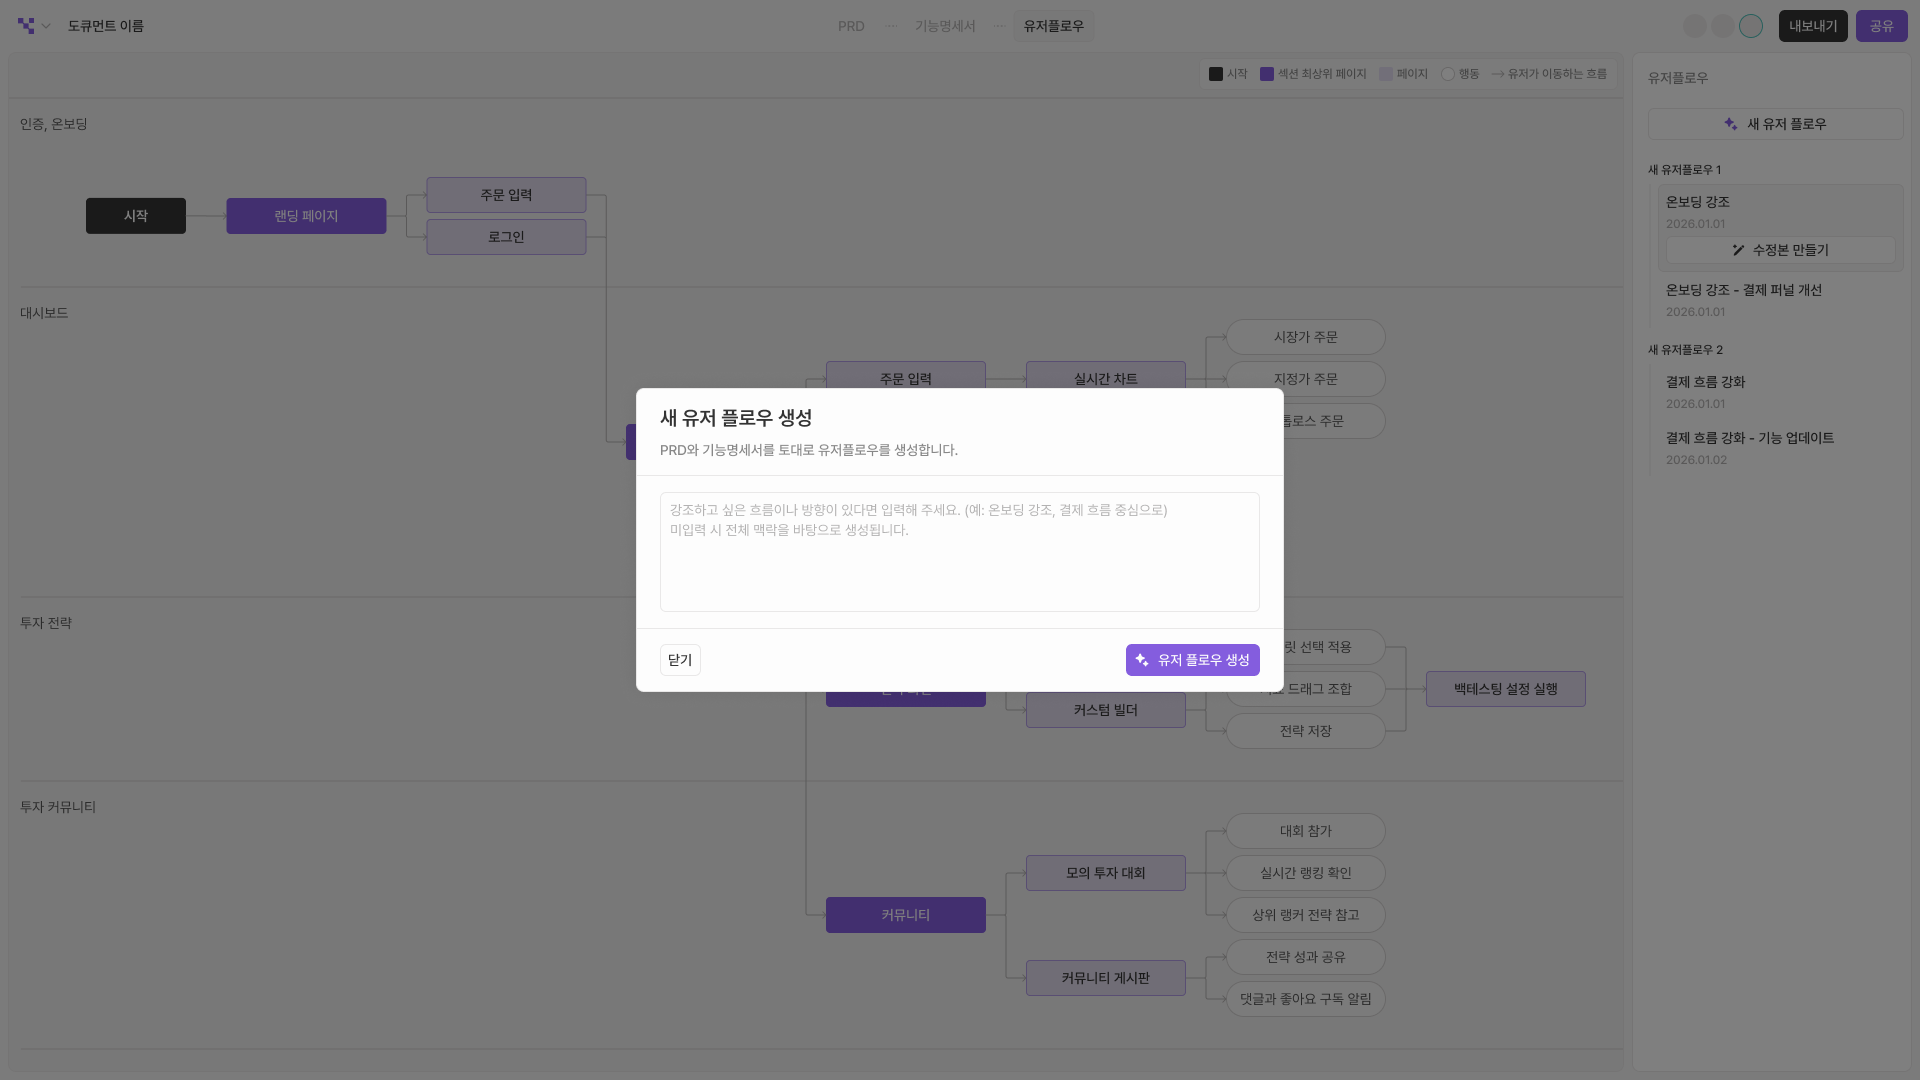Click the sparkle icon on 새 유저 플로우 button
This screenshot has width=1920, height=1080.
point(1731,124)
